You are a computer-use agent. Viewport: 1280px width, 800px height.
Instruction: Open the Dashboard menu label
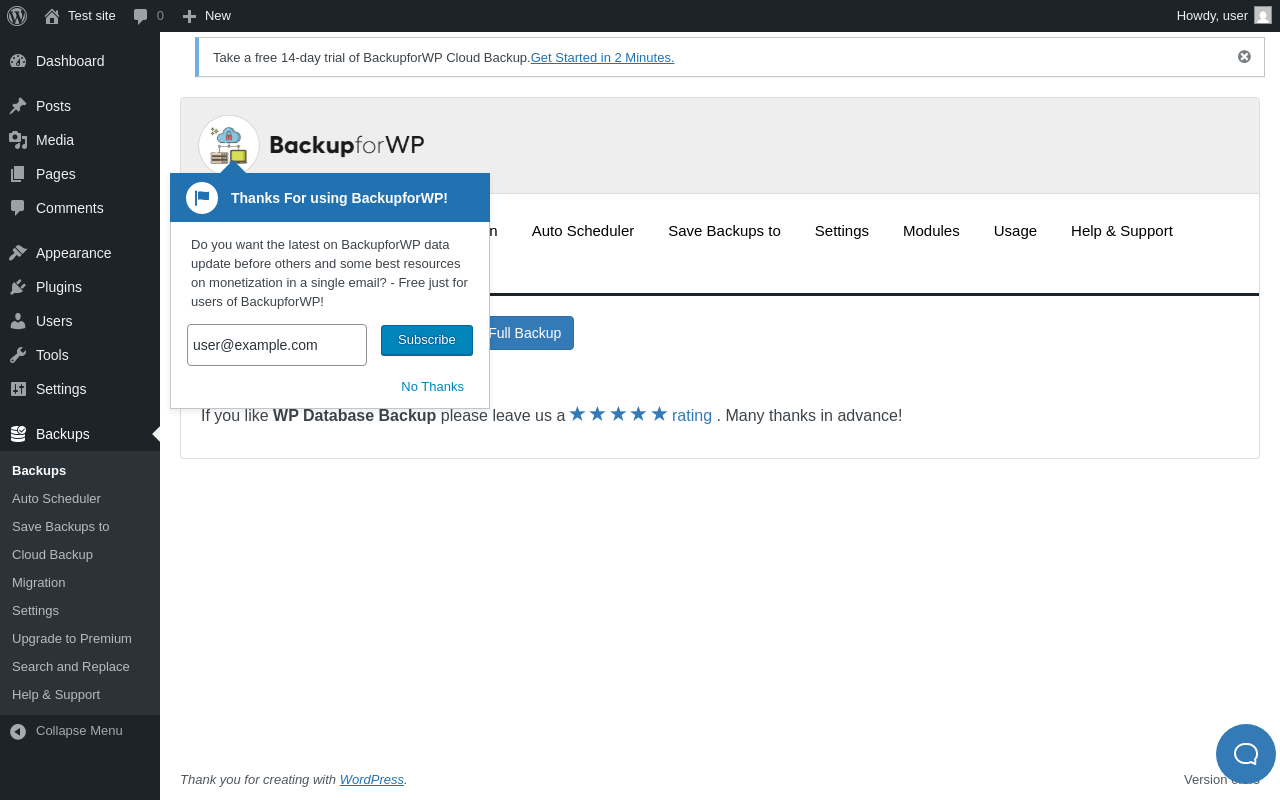pos(70,61)
